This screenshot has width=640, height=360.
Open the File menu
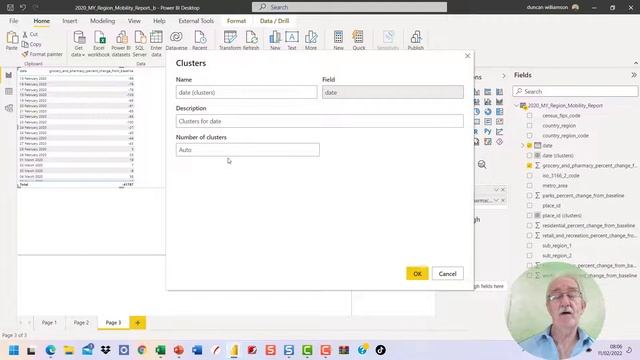pyautogui.click(x=13, y=21)
